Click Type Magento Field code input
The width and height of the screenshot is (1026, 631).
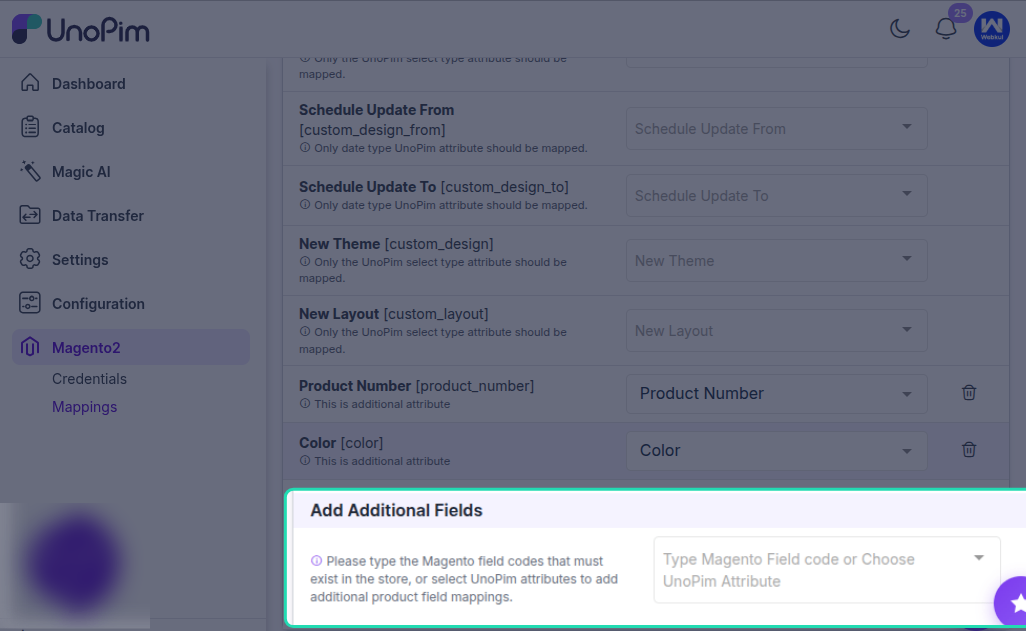pyautogui.click(x=827, y=569)
